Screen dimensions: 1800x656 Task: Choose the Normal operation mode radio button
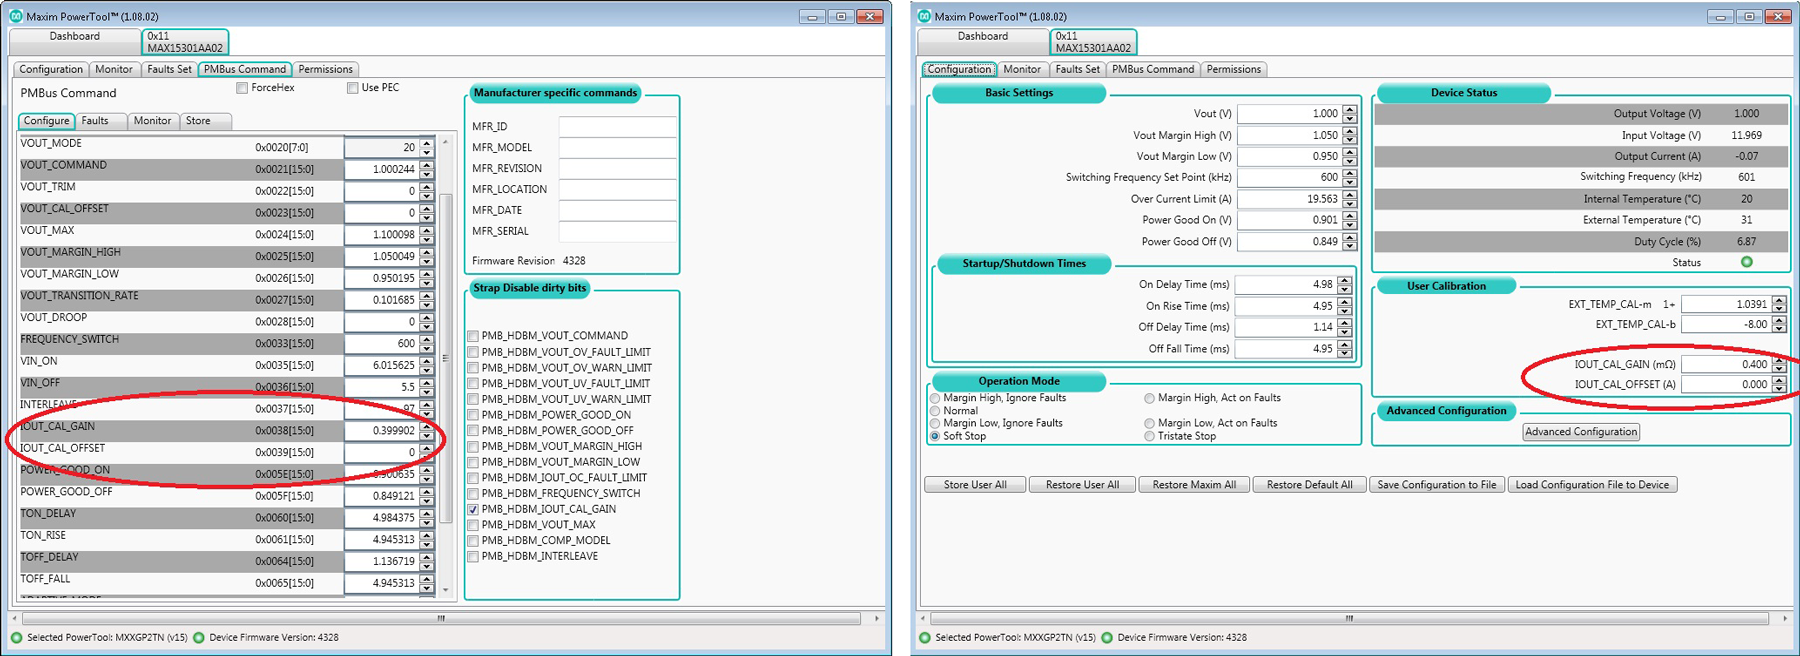(935, 410)
